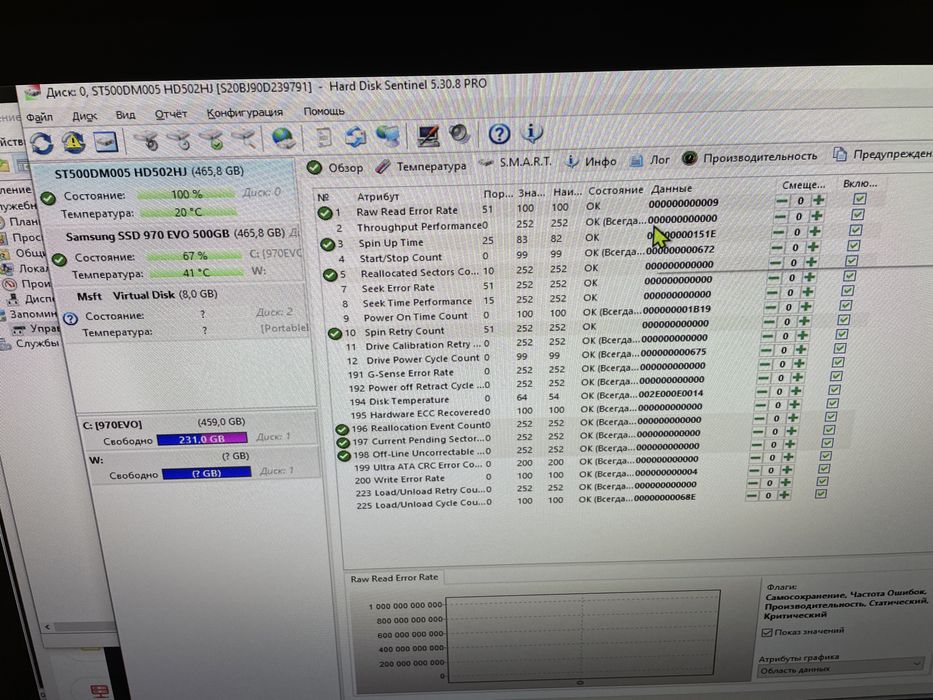The width and height of the screenshot is (933, 700).
Task: Decrease offset for Spin Up Time
Action: click(x=777, y=232)
